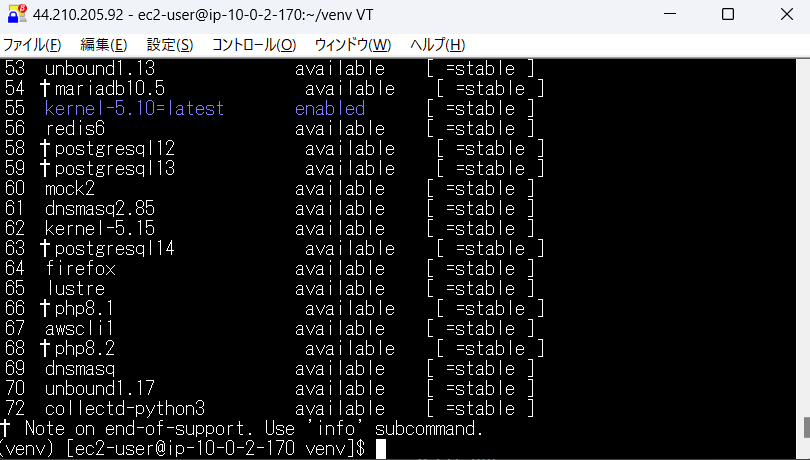
Task: Open the 設定(S) menu
Action: coord(169,45)
